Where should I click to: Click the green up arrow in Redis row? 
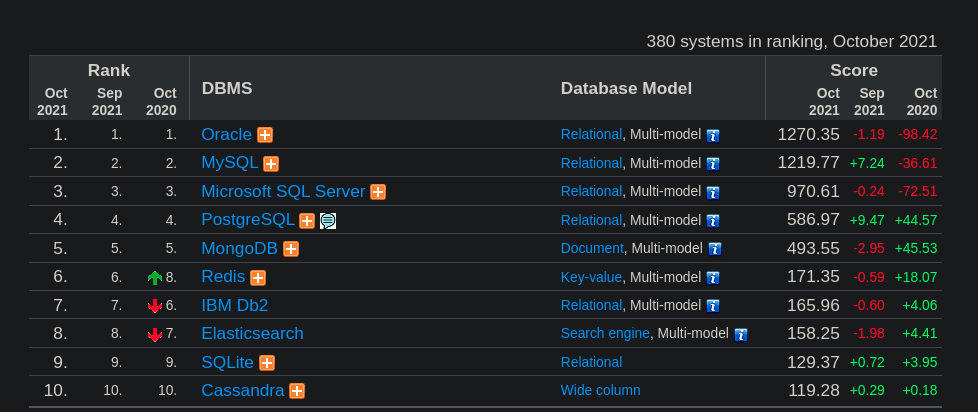pyautogui.click(x=155, y=277)
